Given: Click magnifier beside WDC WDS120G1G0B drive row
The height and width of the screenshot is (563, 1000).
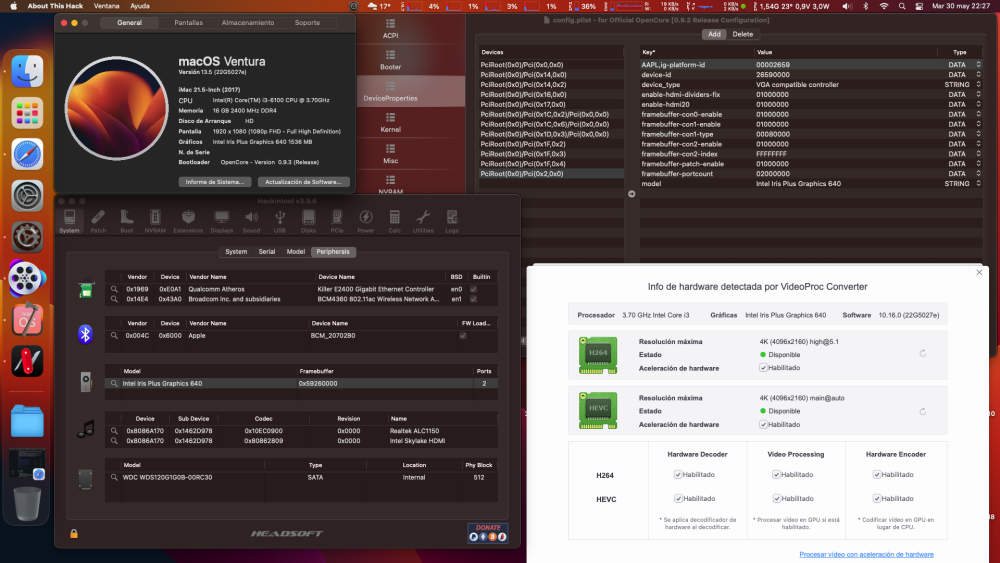Looking at the screenshot, I should click(114, 477).
